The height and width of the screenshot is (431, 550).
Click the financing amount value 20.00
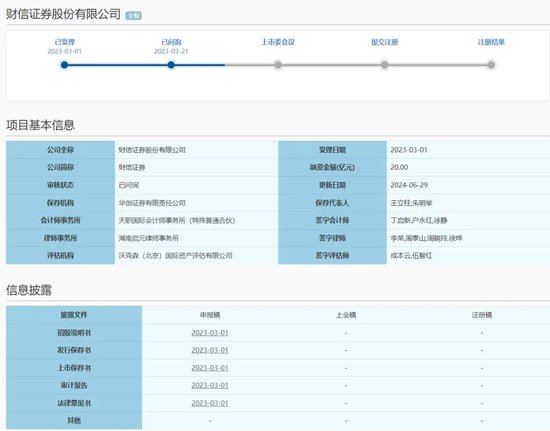[399, 167]
